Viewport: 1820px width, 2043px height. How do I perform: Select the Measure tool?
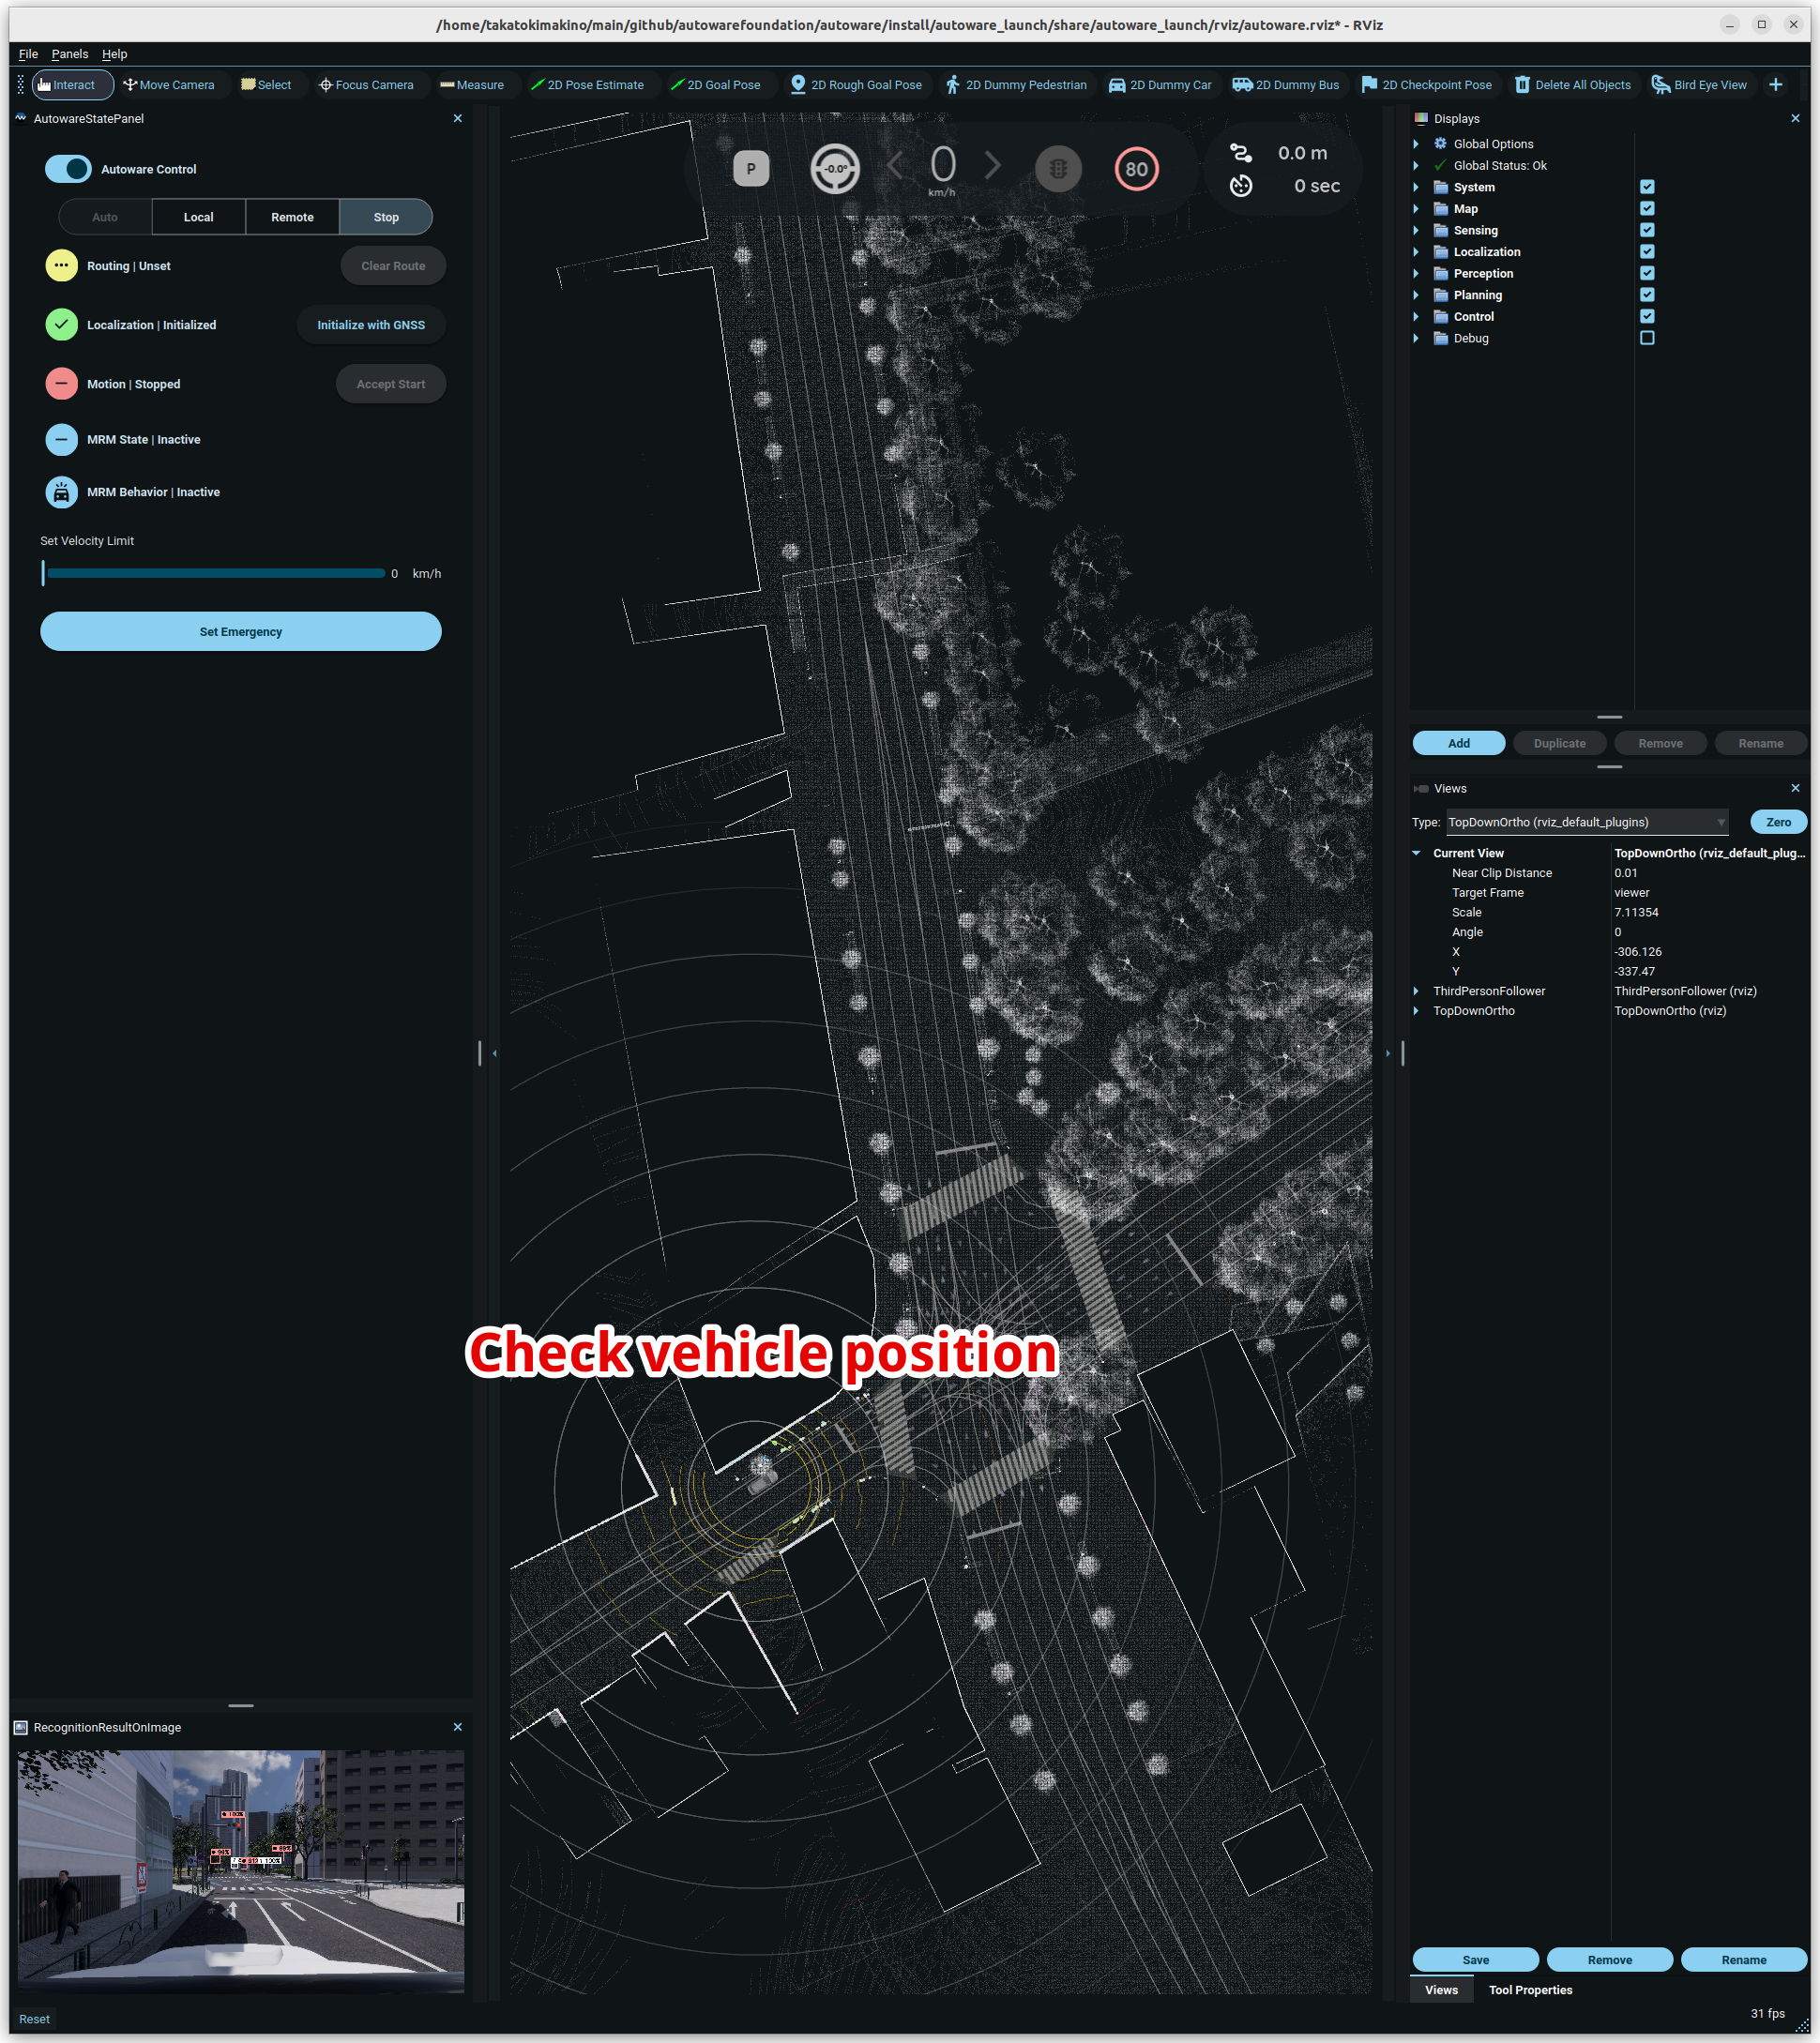(x=472, y=85)
